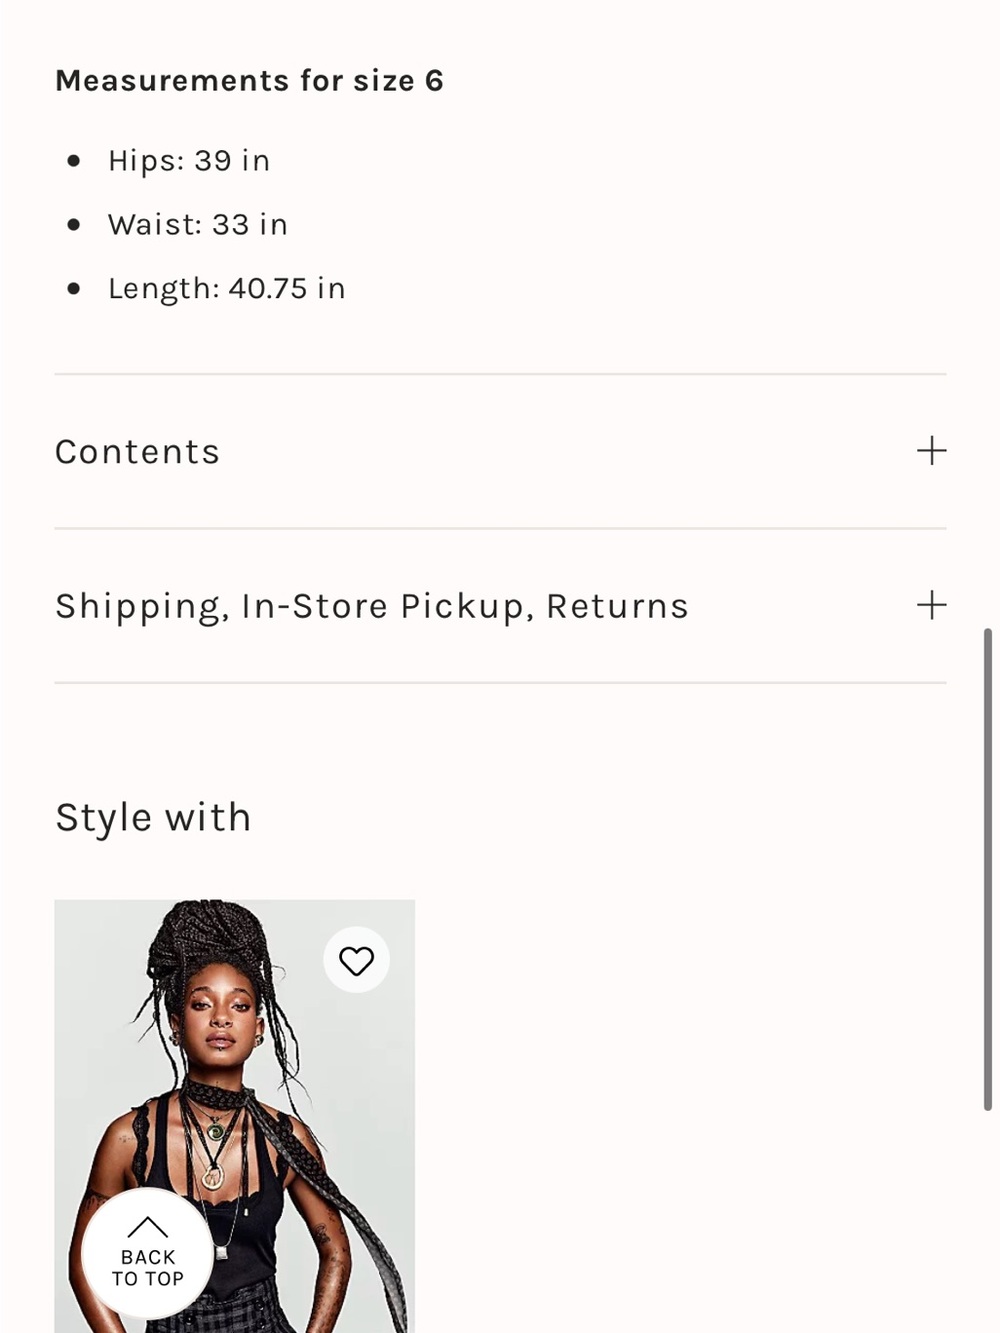Expand Contents using its plus icon
Screen dimensions: 1000x1333
coord(931,450)
